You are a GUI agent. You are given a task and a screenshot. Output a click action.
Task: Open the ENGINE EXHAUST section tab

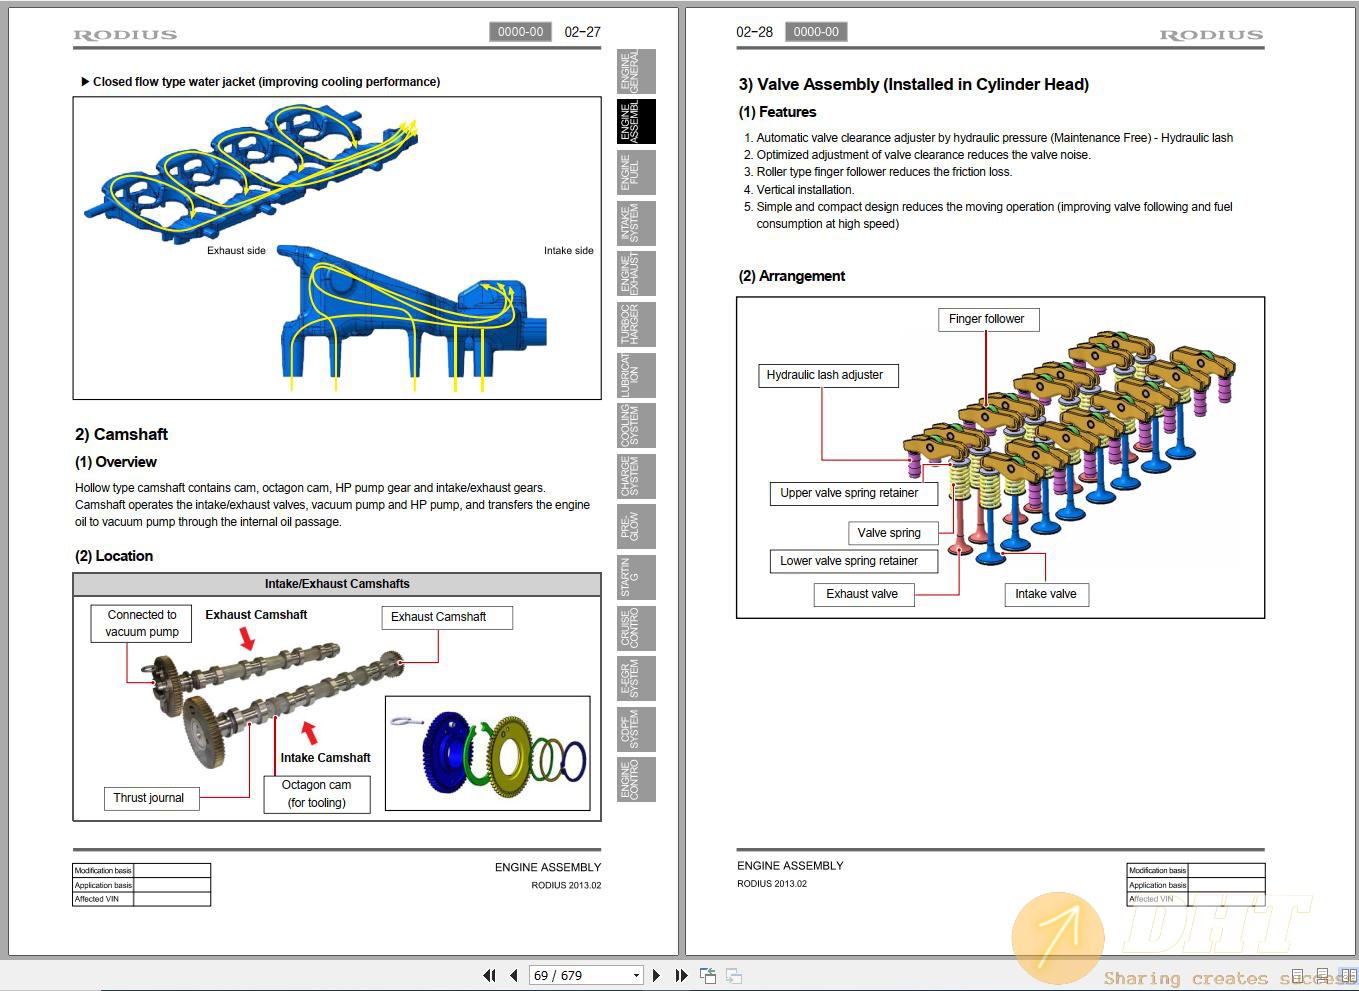[636, 273]
